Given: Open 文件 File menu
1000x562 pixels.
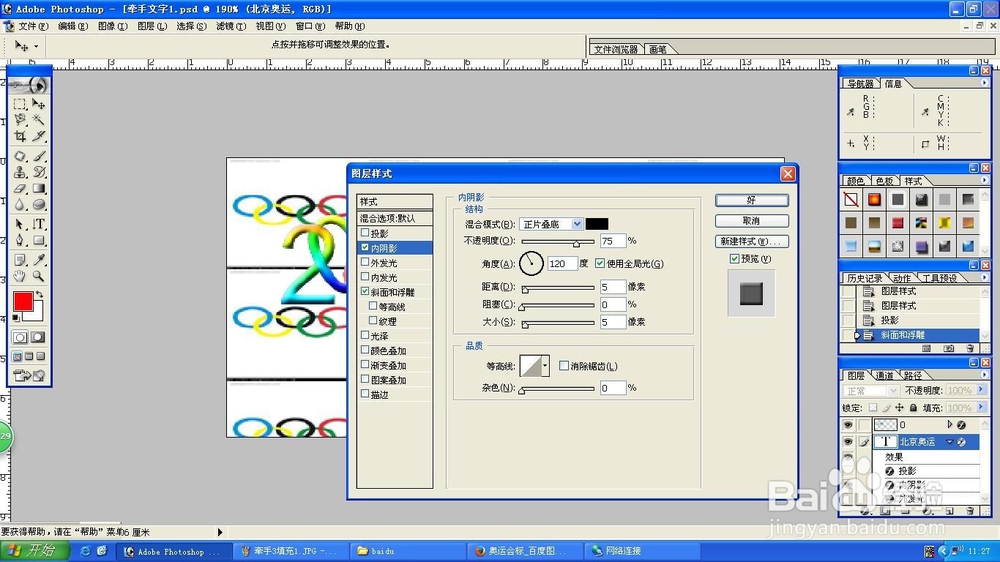Looking at the screenshot, I should pyautogui.click(x=33, y=26).
